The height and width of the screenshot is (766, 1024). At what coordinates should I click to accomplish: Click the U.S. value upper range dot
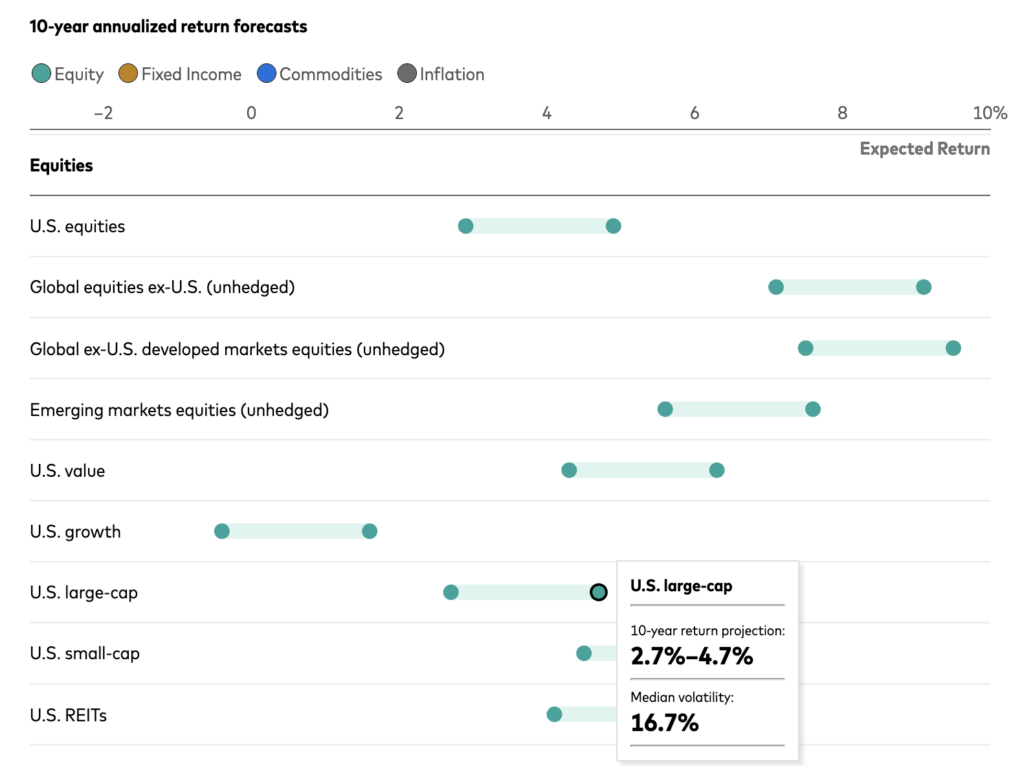(716, 470)
